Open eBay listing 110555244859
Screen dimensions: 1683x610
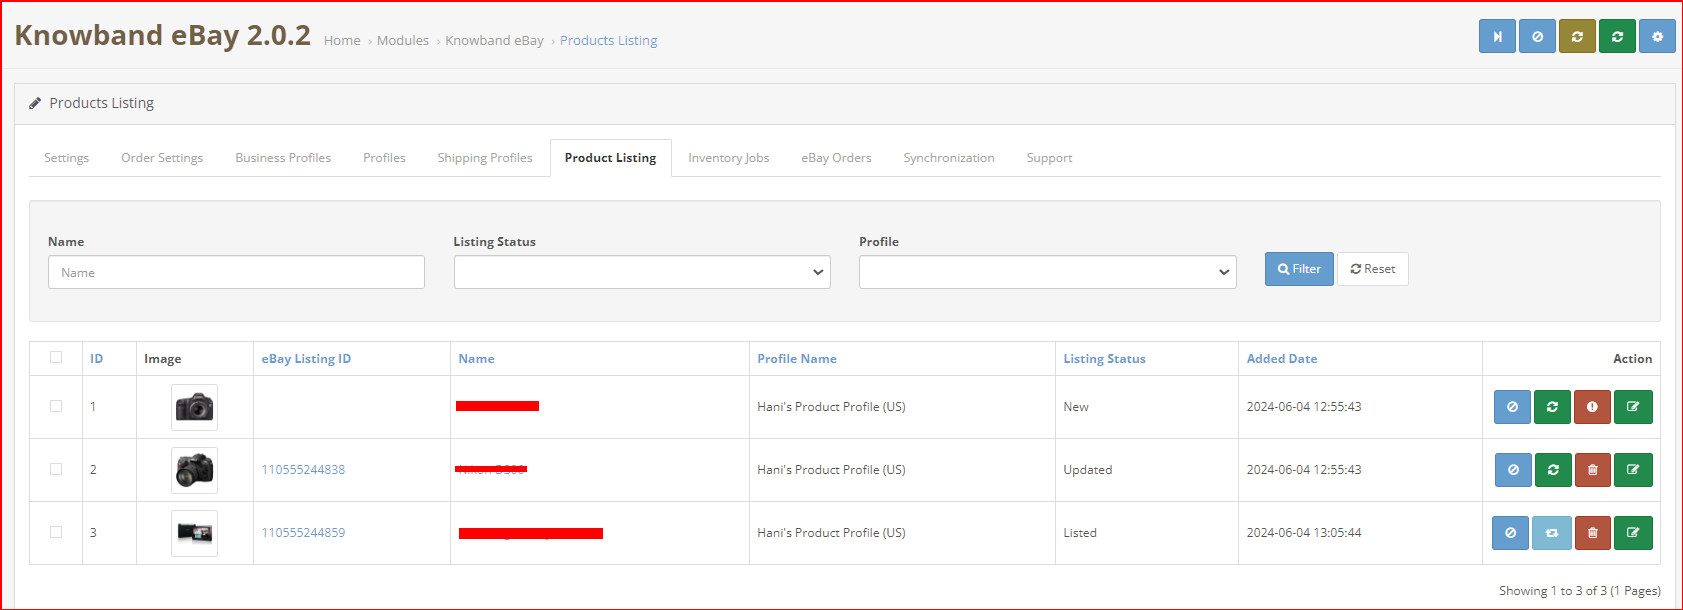click(x=303, y=533)
